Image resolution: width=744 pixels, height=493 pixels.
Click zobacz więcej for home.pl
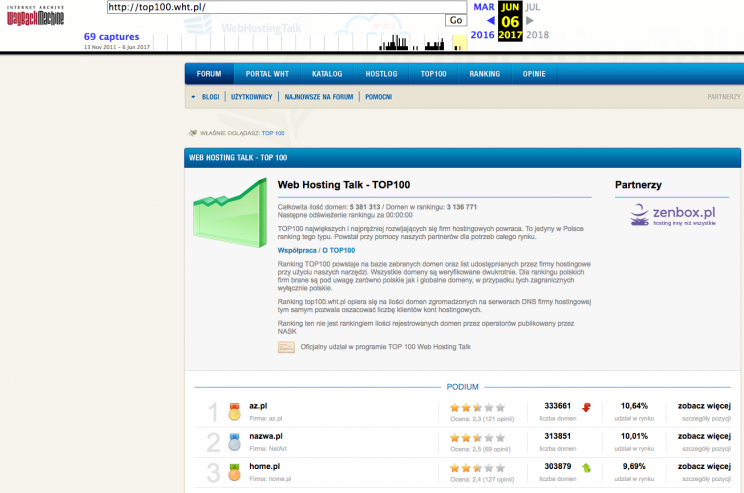[x=705, y=466]
